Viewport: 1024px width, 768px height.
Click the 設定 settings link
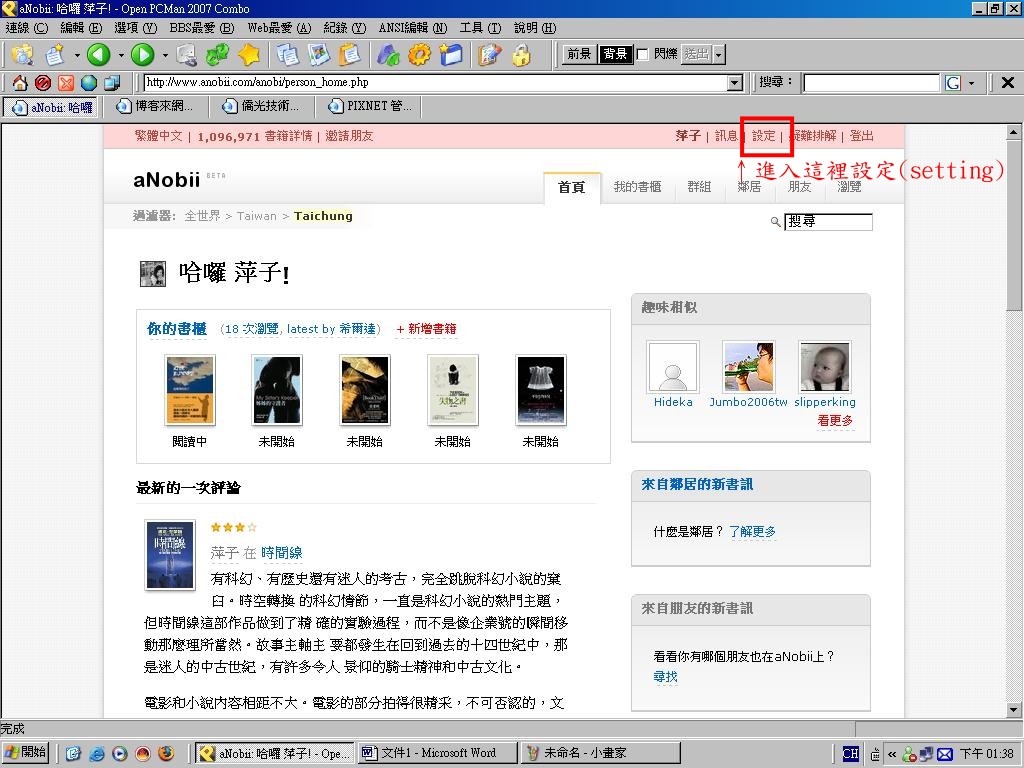[763, 136]
